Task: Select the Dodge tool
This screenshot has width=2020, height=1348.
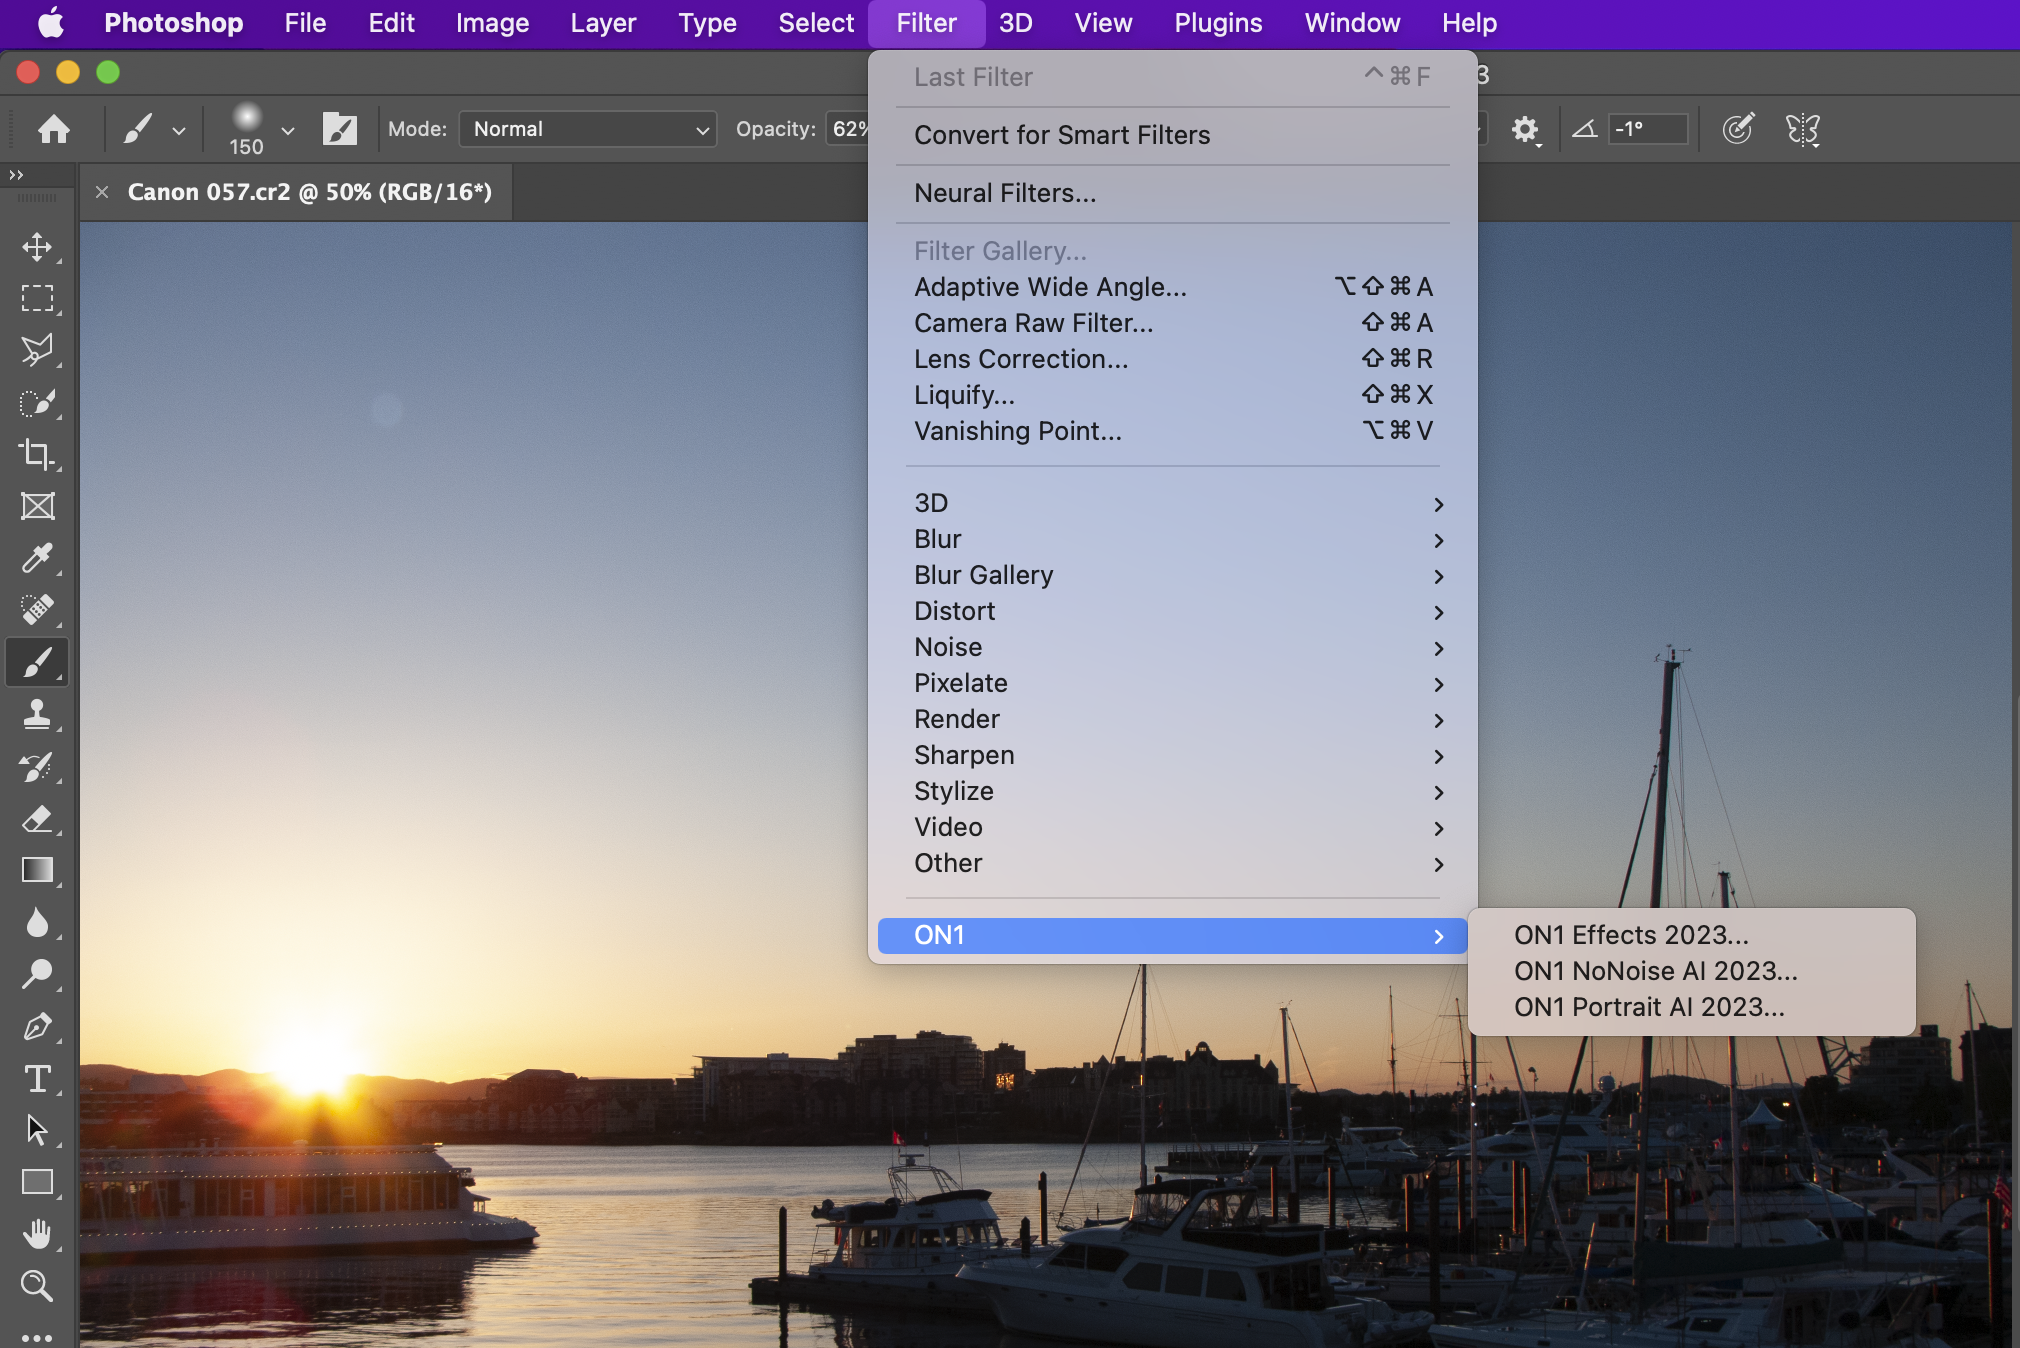Action: coord(37,974)
